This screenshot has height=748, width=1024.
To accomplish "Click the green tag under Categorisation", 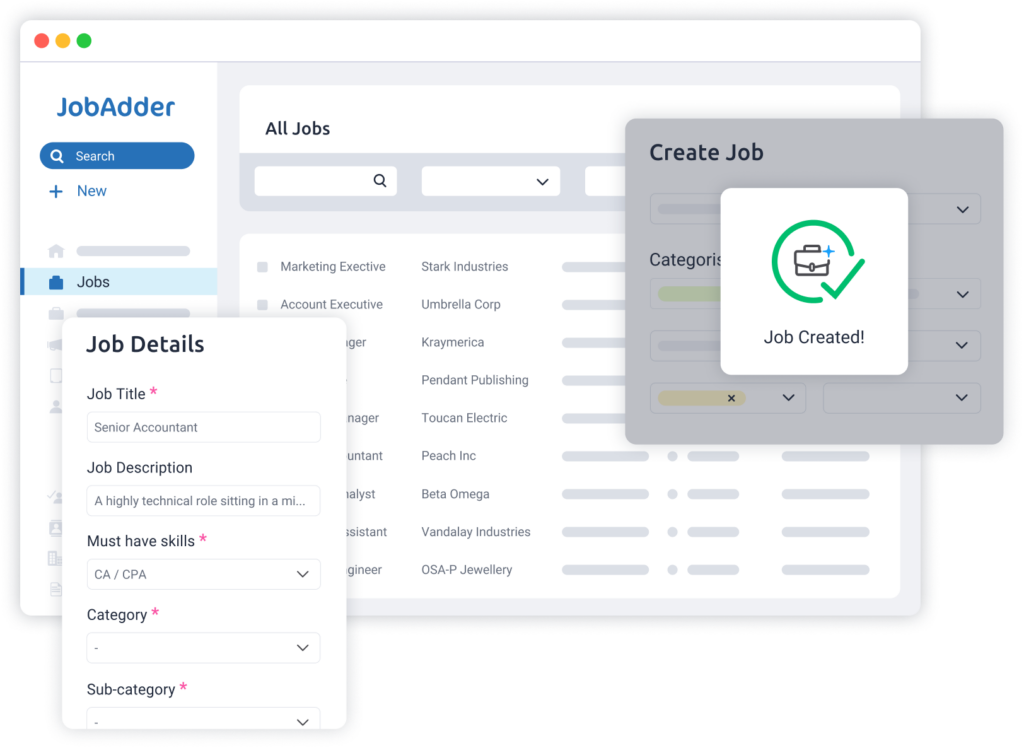I will point(688,294).
